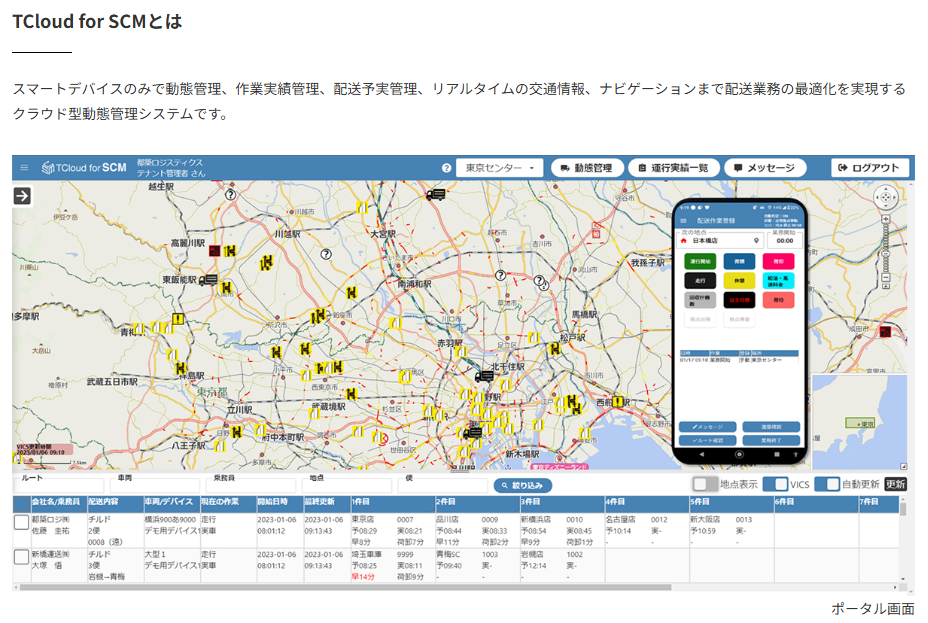Toggle the 自動更新 switch
The image size is (928, 623).
click(x=826, y=484)
